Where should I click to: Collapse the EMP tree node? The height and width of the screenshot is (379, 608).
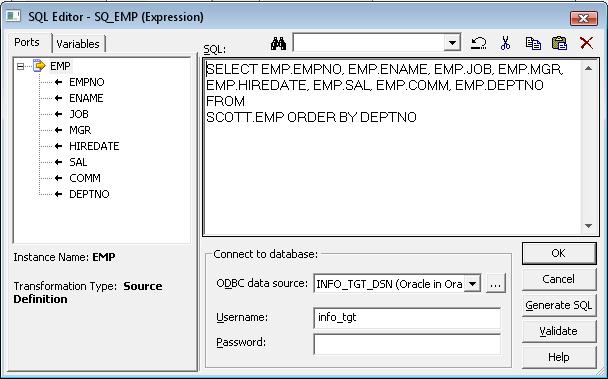pyautogui.click(x=21, y=67)
